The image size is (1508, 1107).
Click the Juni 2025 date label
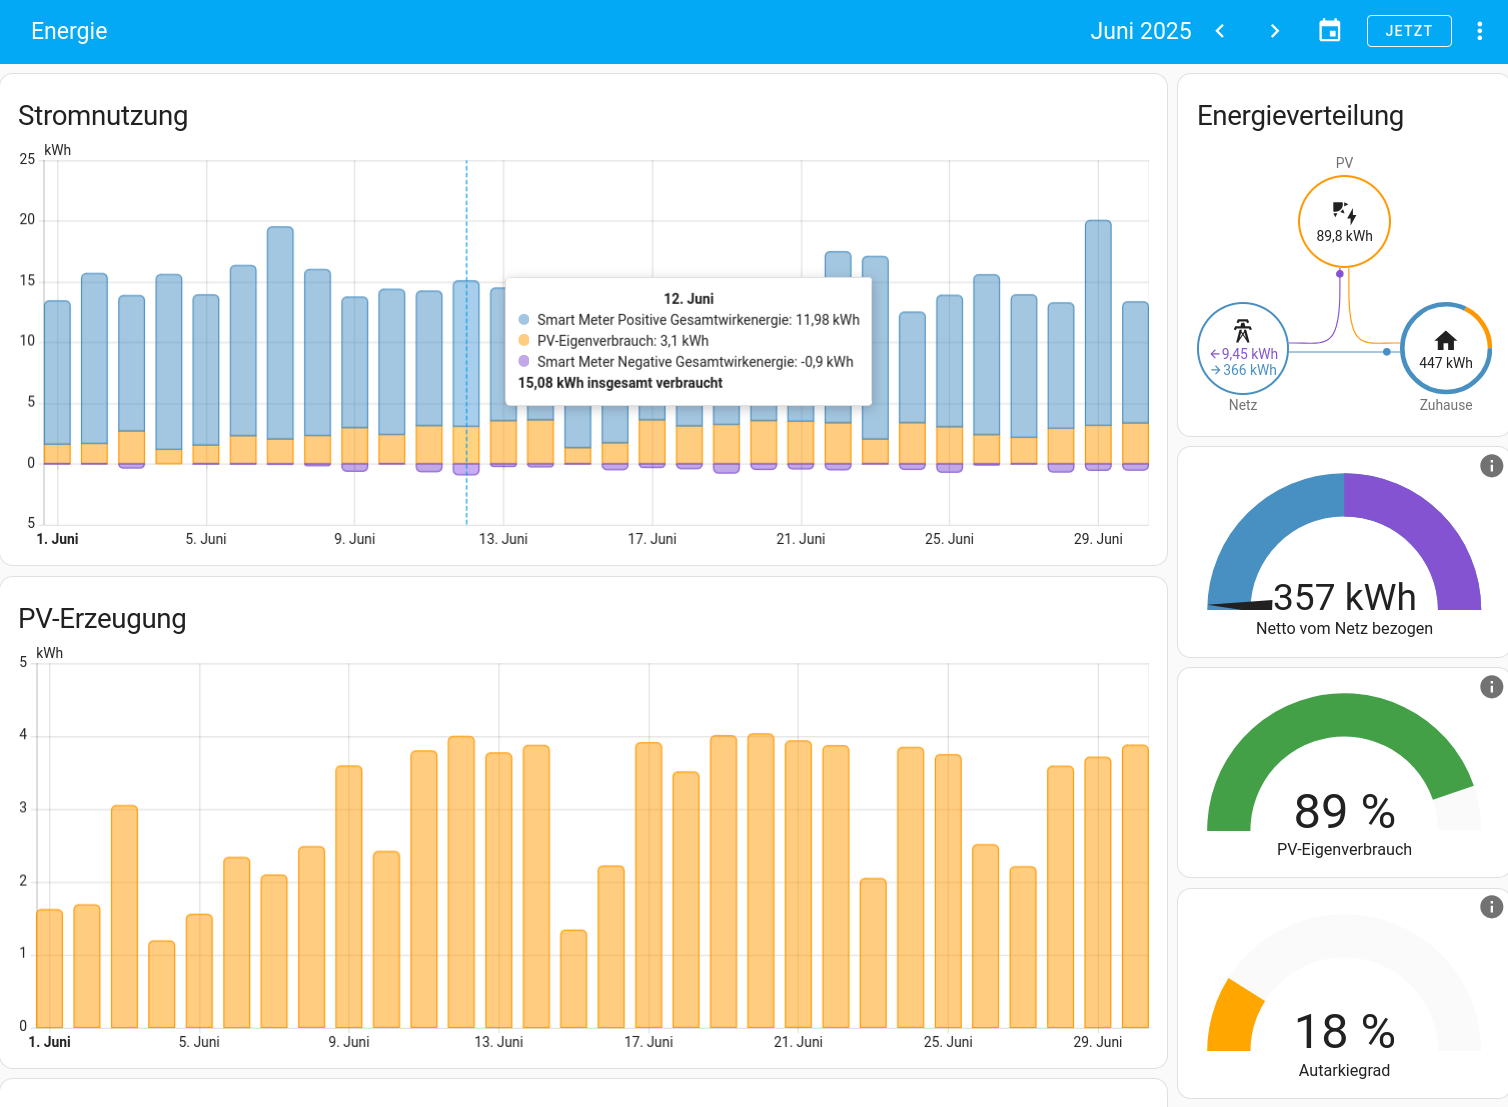1141,31
